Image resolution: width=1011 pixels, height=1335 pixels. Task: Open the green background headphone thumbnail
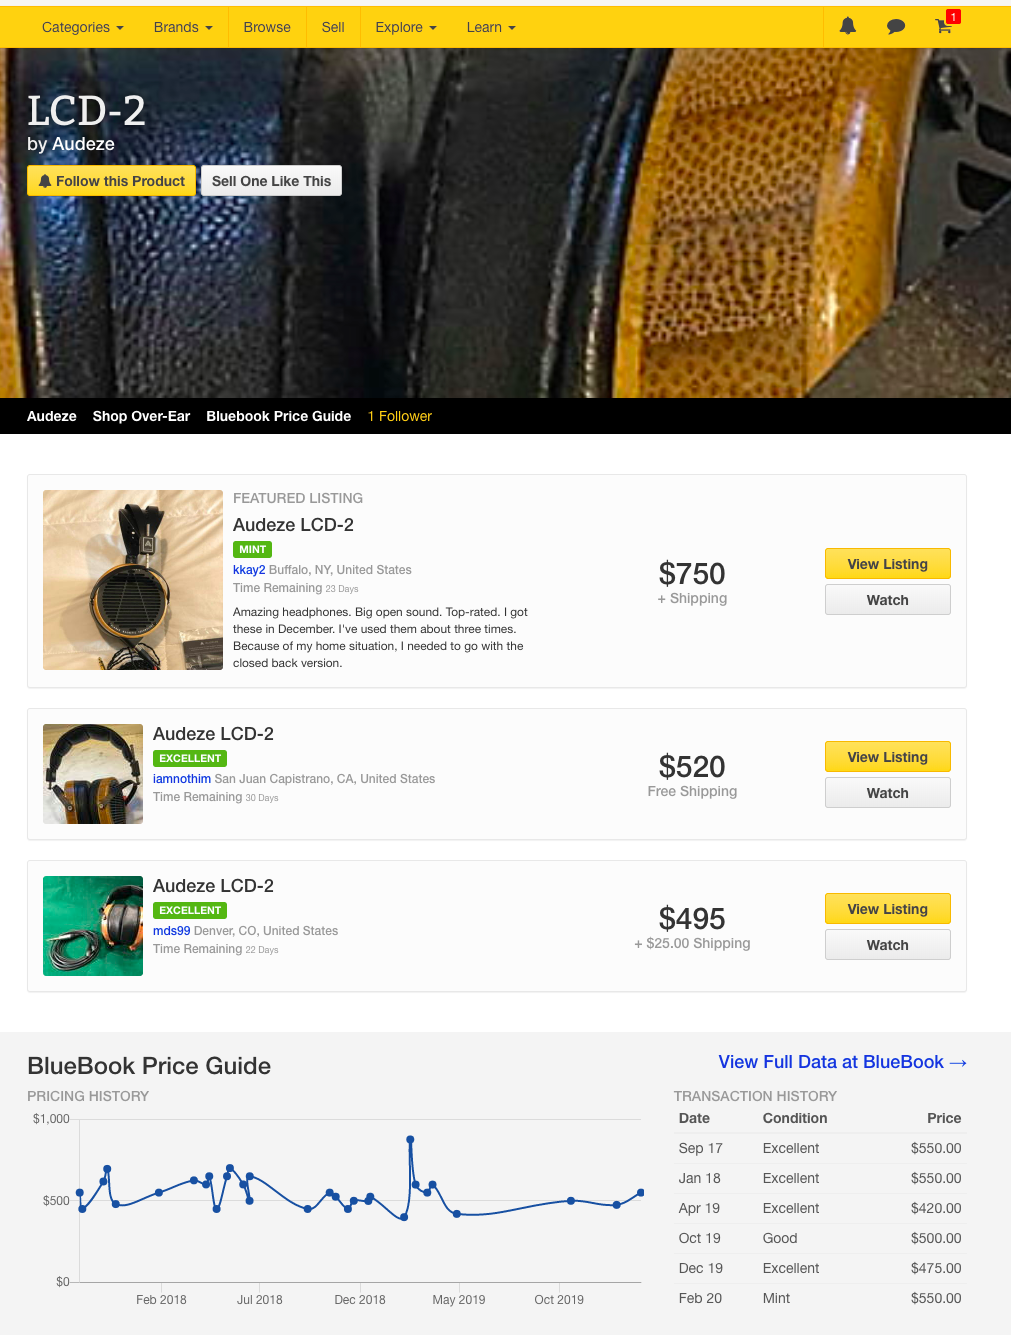coord(93,926)
